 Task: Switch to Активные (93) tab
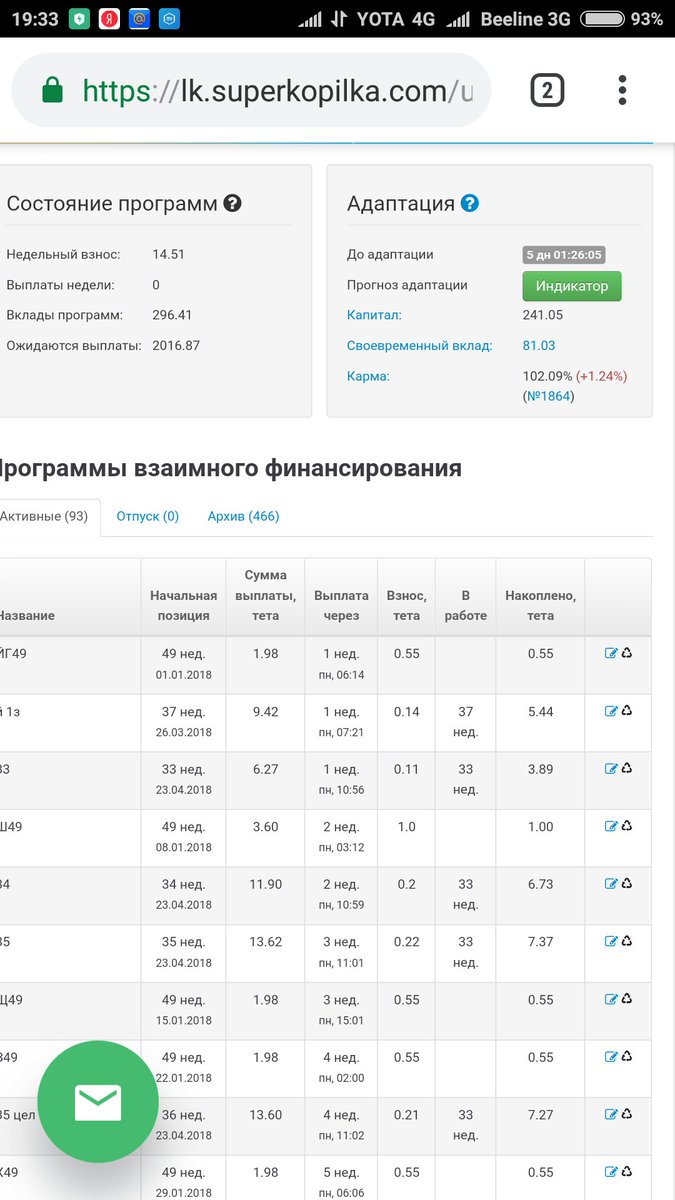click(x=44, y=517)
